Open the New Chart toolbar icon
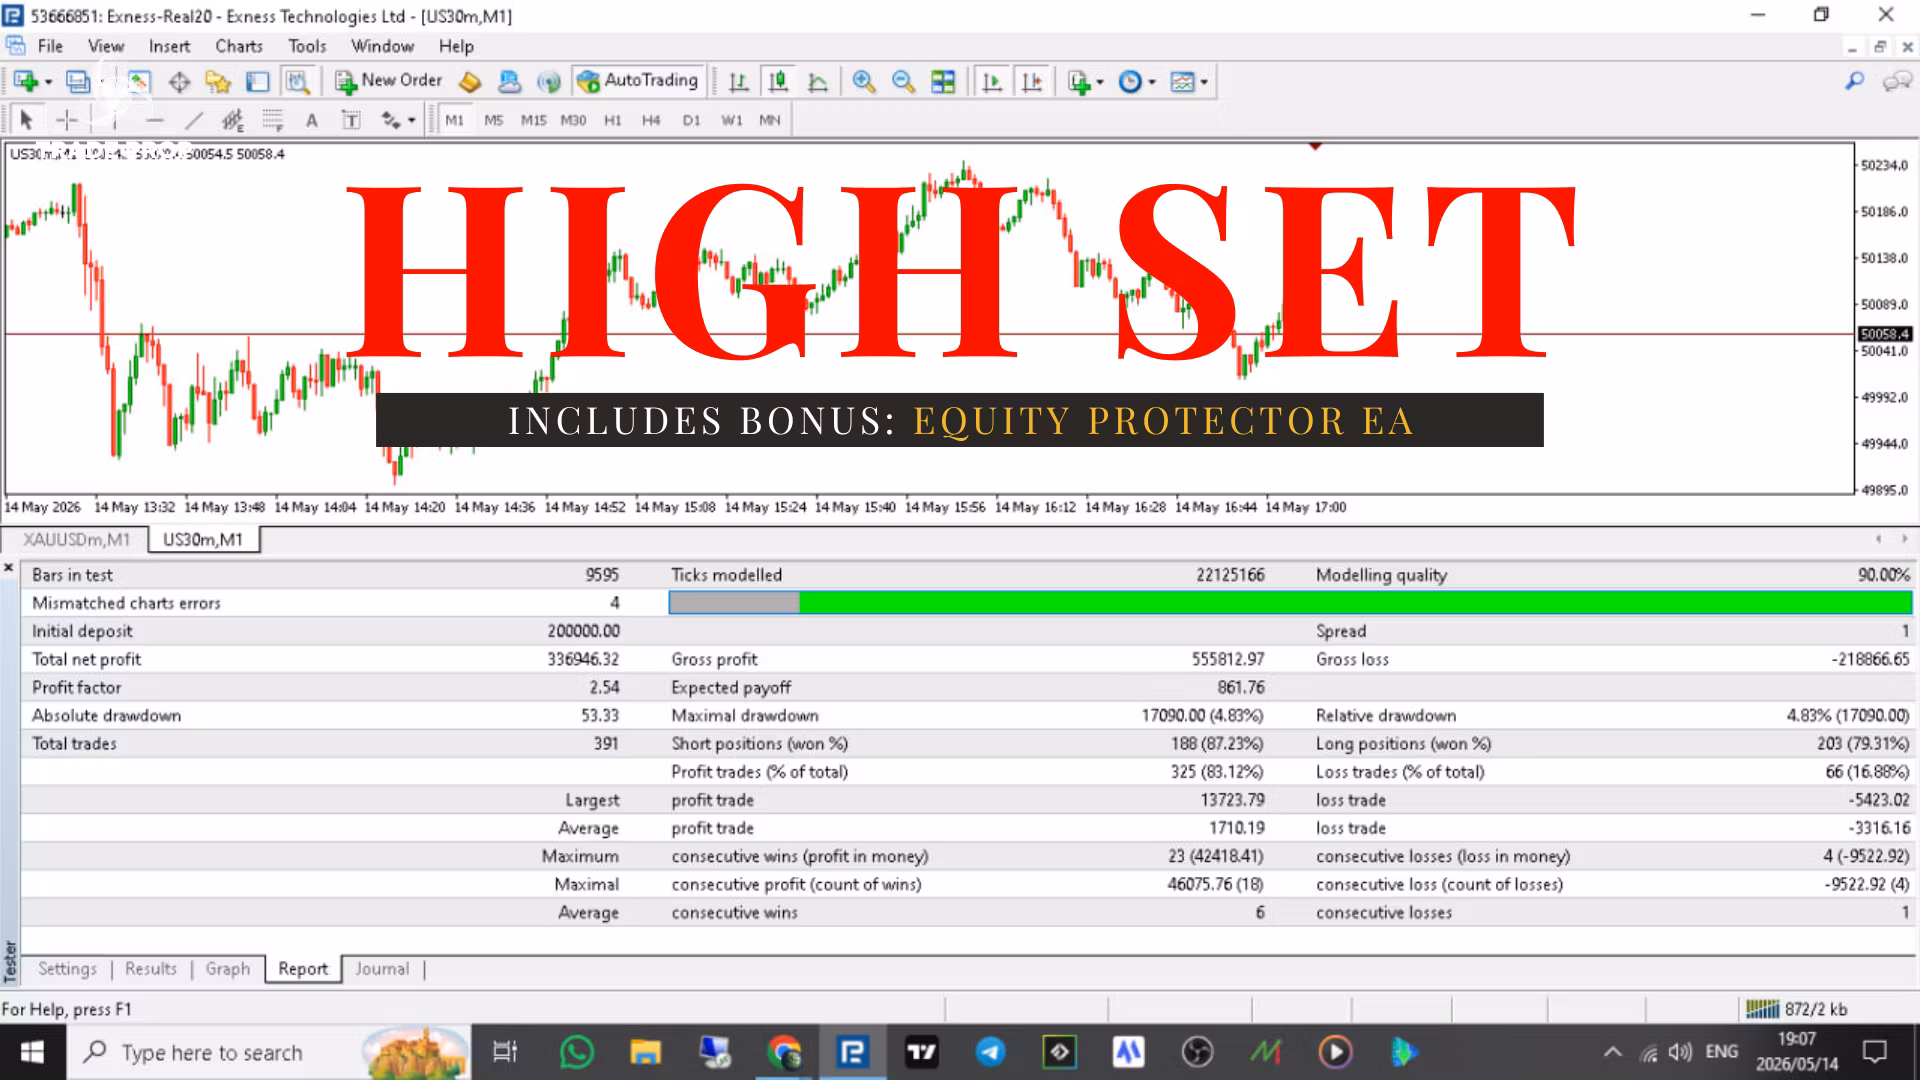 coord(25,82)
